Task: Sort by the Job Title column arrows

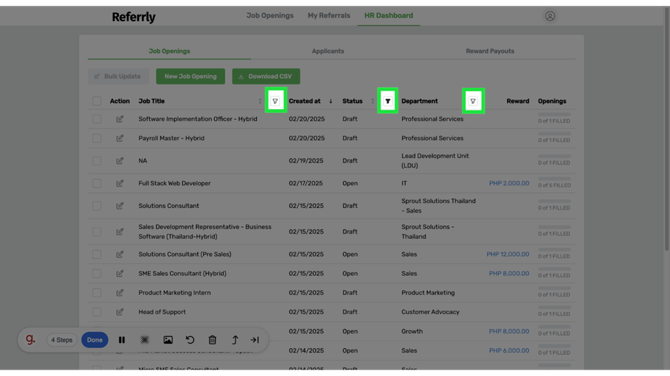Action: (x=260, y=101)
